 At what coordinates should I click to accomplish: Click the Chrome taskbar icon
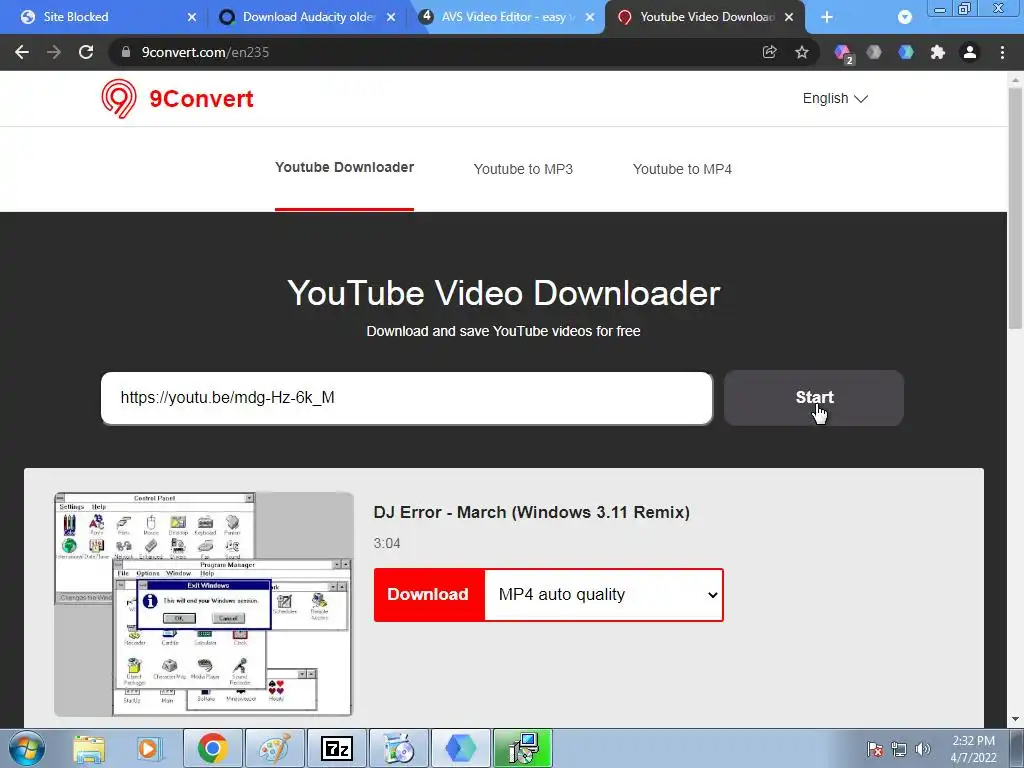[x=212, y=748]
